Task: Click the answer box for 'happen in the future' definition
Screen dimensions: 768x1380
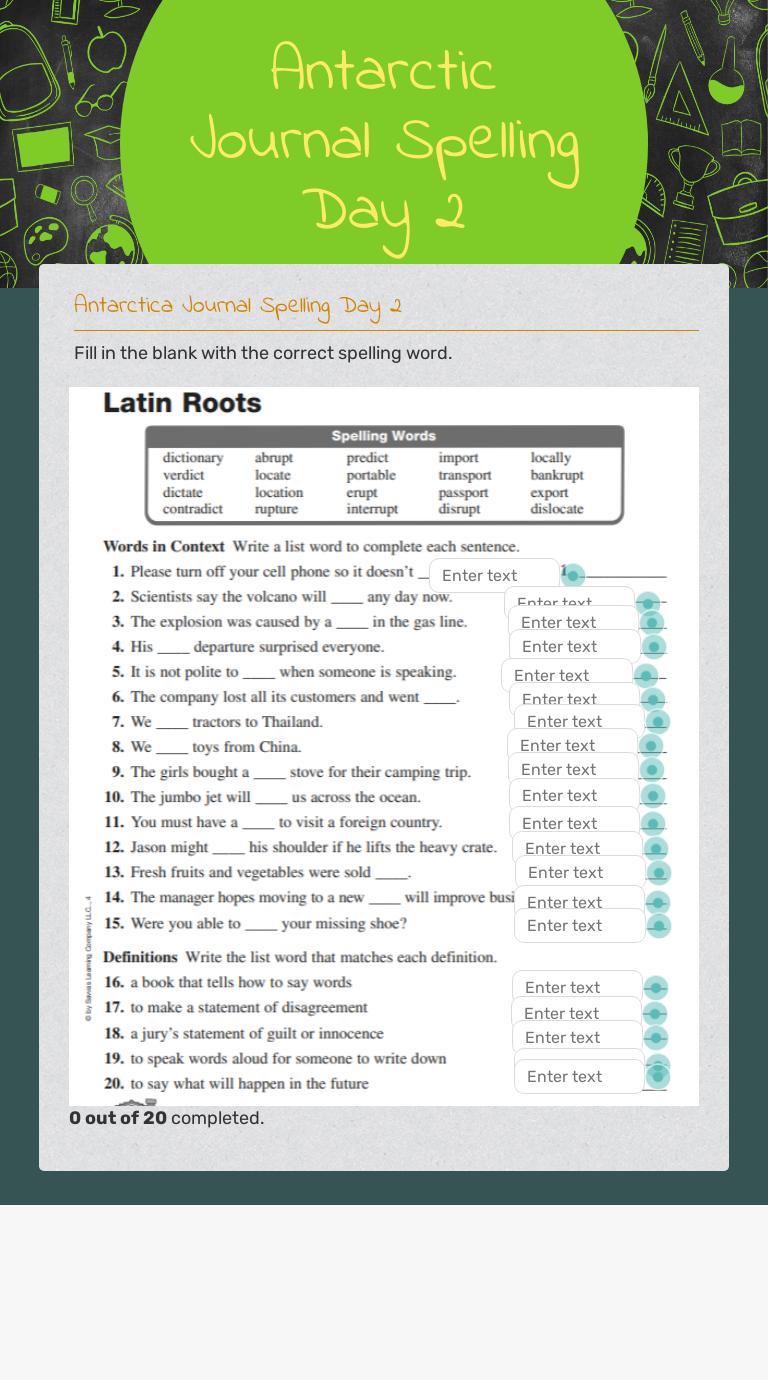Action: (579, 1076)
